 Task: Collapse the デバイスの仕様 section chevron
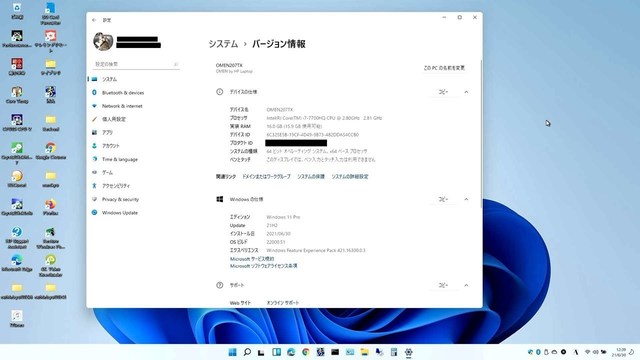click(466, 92)
